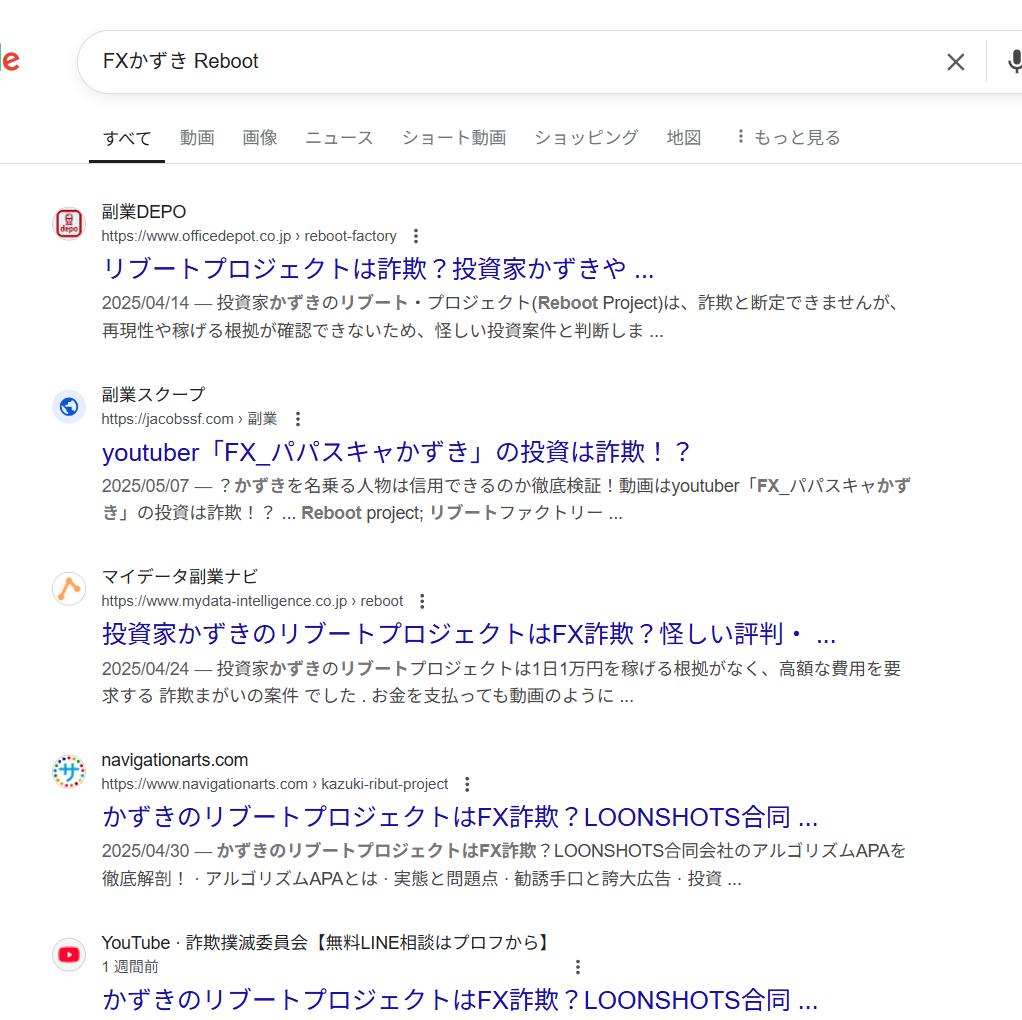The width and height of the screenshot is (1022, 1020).
Task: Switch to the ショート動画 tab
Action: [x=454, y=138]
